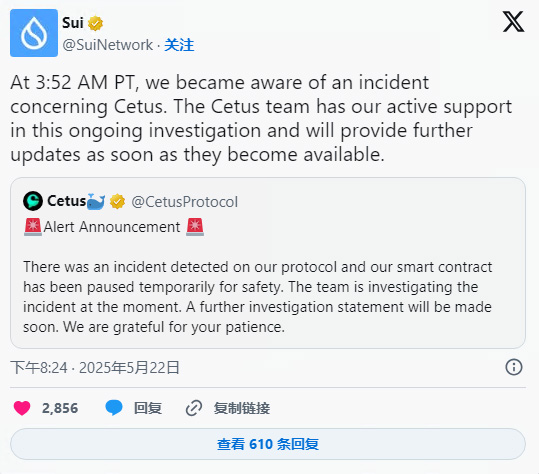Click the Sui display name

[x=73, y=23]
